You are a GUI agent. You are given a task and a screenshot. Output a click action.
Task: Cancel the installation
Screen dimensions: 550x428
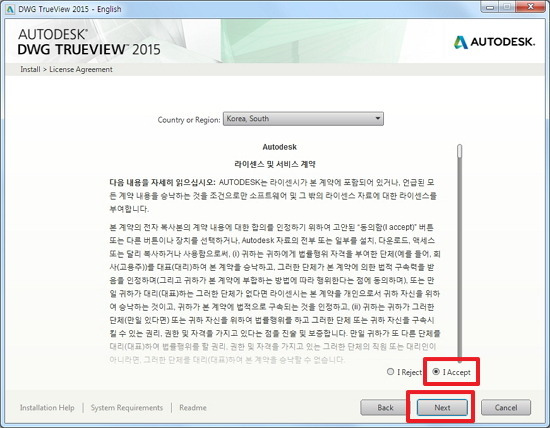(x=505, y=408)
